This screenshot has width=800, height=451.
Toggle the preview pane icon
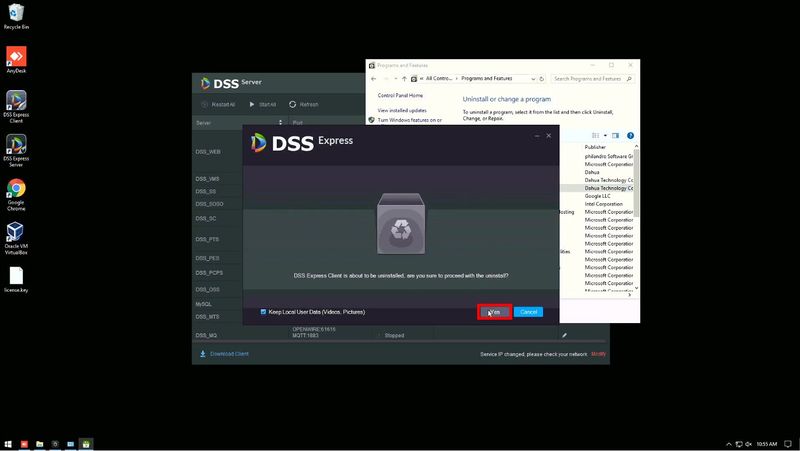616,136
